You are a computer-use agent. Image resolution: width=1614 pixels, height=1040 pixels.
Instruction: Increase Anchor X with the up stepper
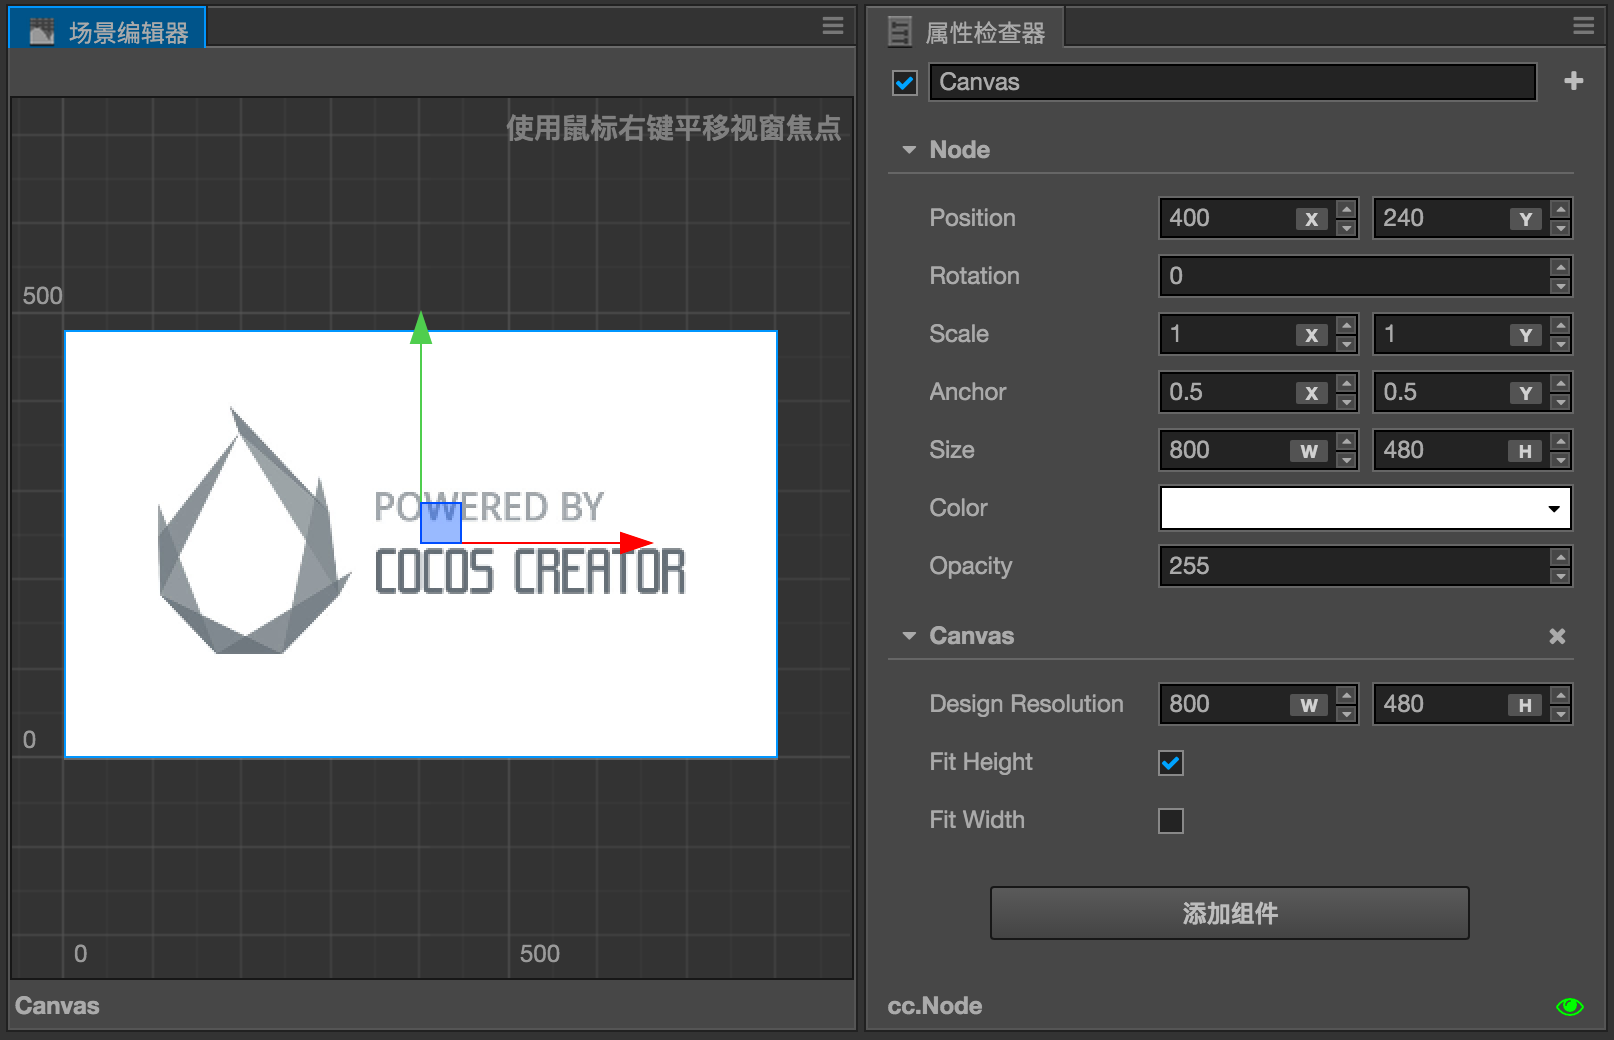[1347, 383]
